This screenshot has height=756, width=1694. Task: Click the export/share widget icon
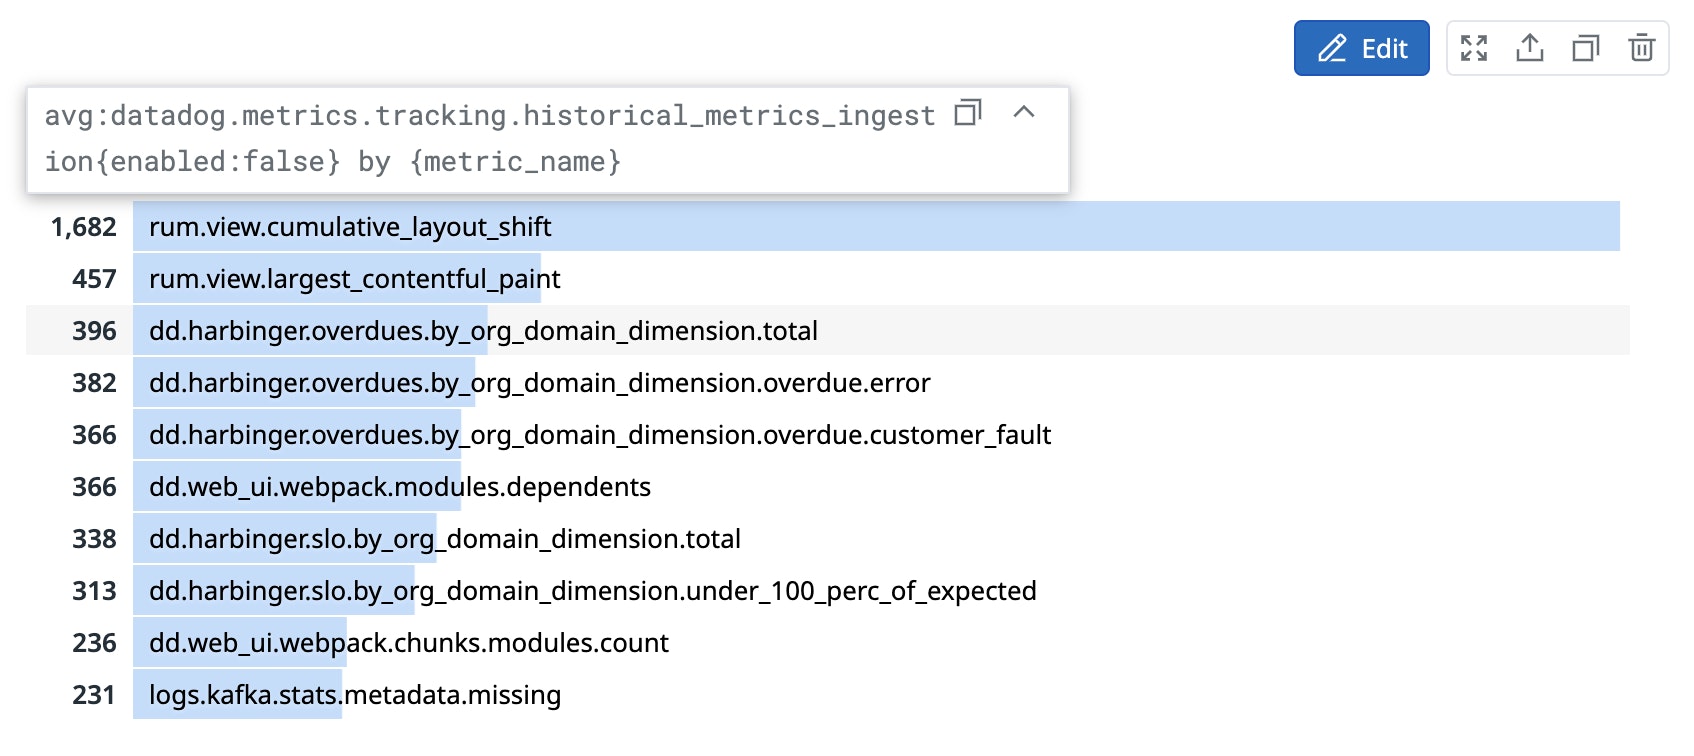click(x=1530, y=48)
